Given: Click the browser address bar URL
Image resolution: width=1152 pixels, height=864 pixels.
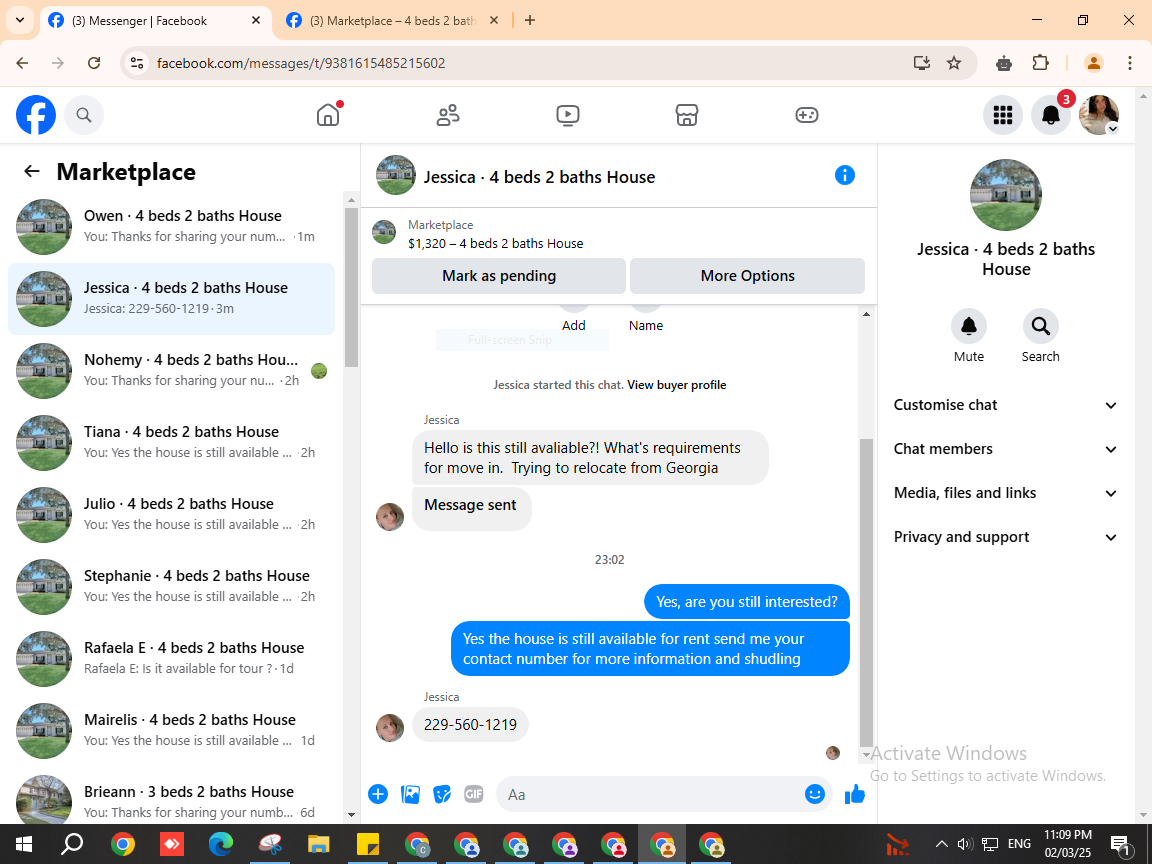Looking at the screenshot, I should [x=301, y=63].
